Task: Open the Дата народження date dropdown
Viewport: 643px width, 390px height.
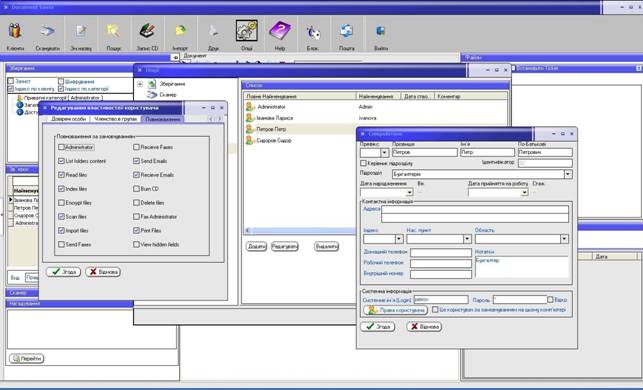Action: tap(409, 192)
